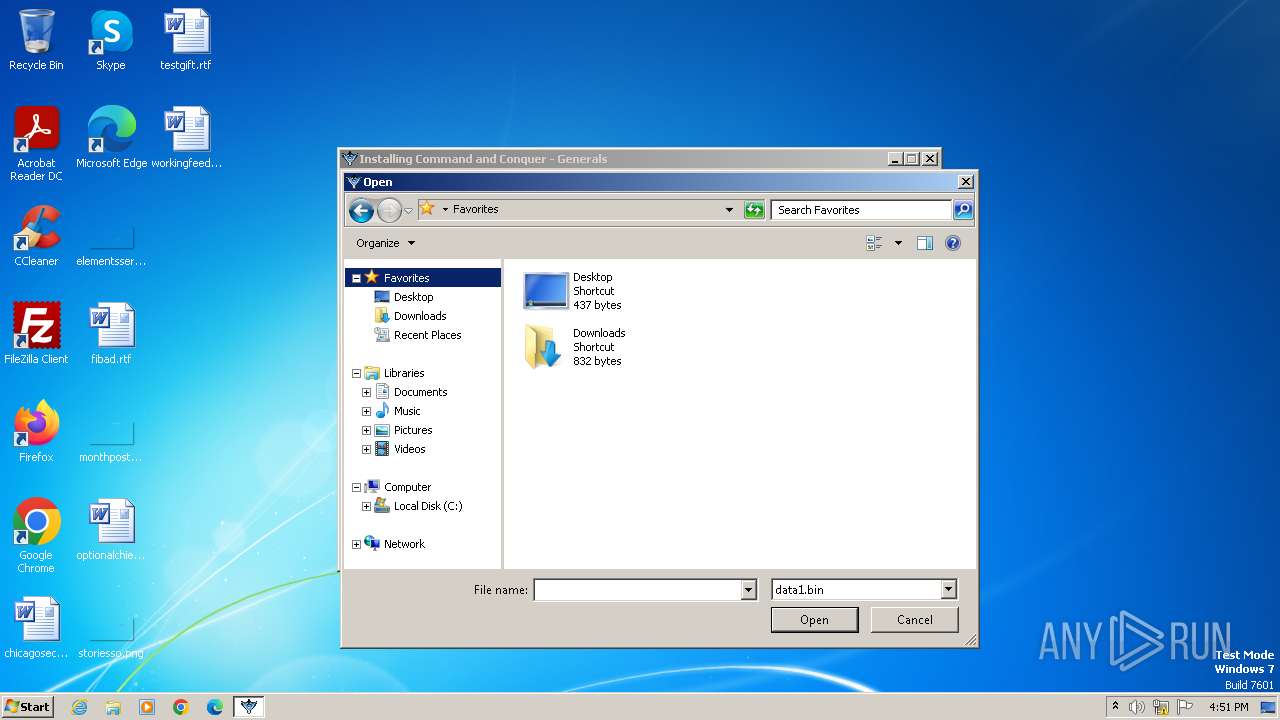Close the Open dialog

pos(965,182)
